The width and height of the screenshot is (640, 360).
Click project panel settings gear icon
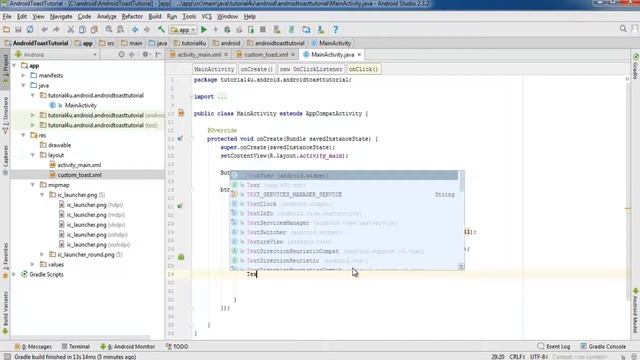pos(145,54)
